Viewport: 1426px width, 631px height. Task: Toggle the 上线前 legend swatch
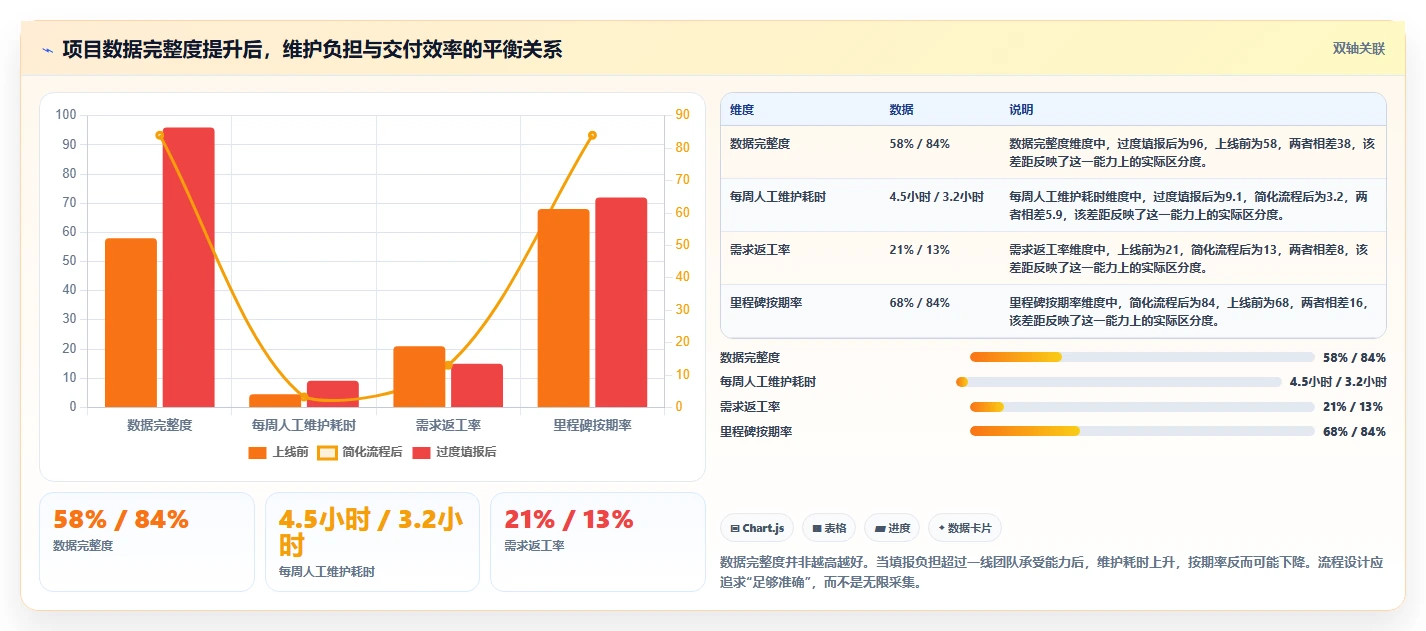point(258,452)
